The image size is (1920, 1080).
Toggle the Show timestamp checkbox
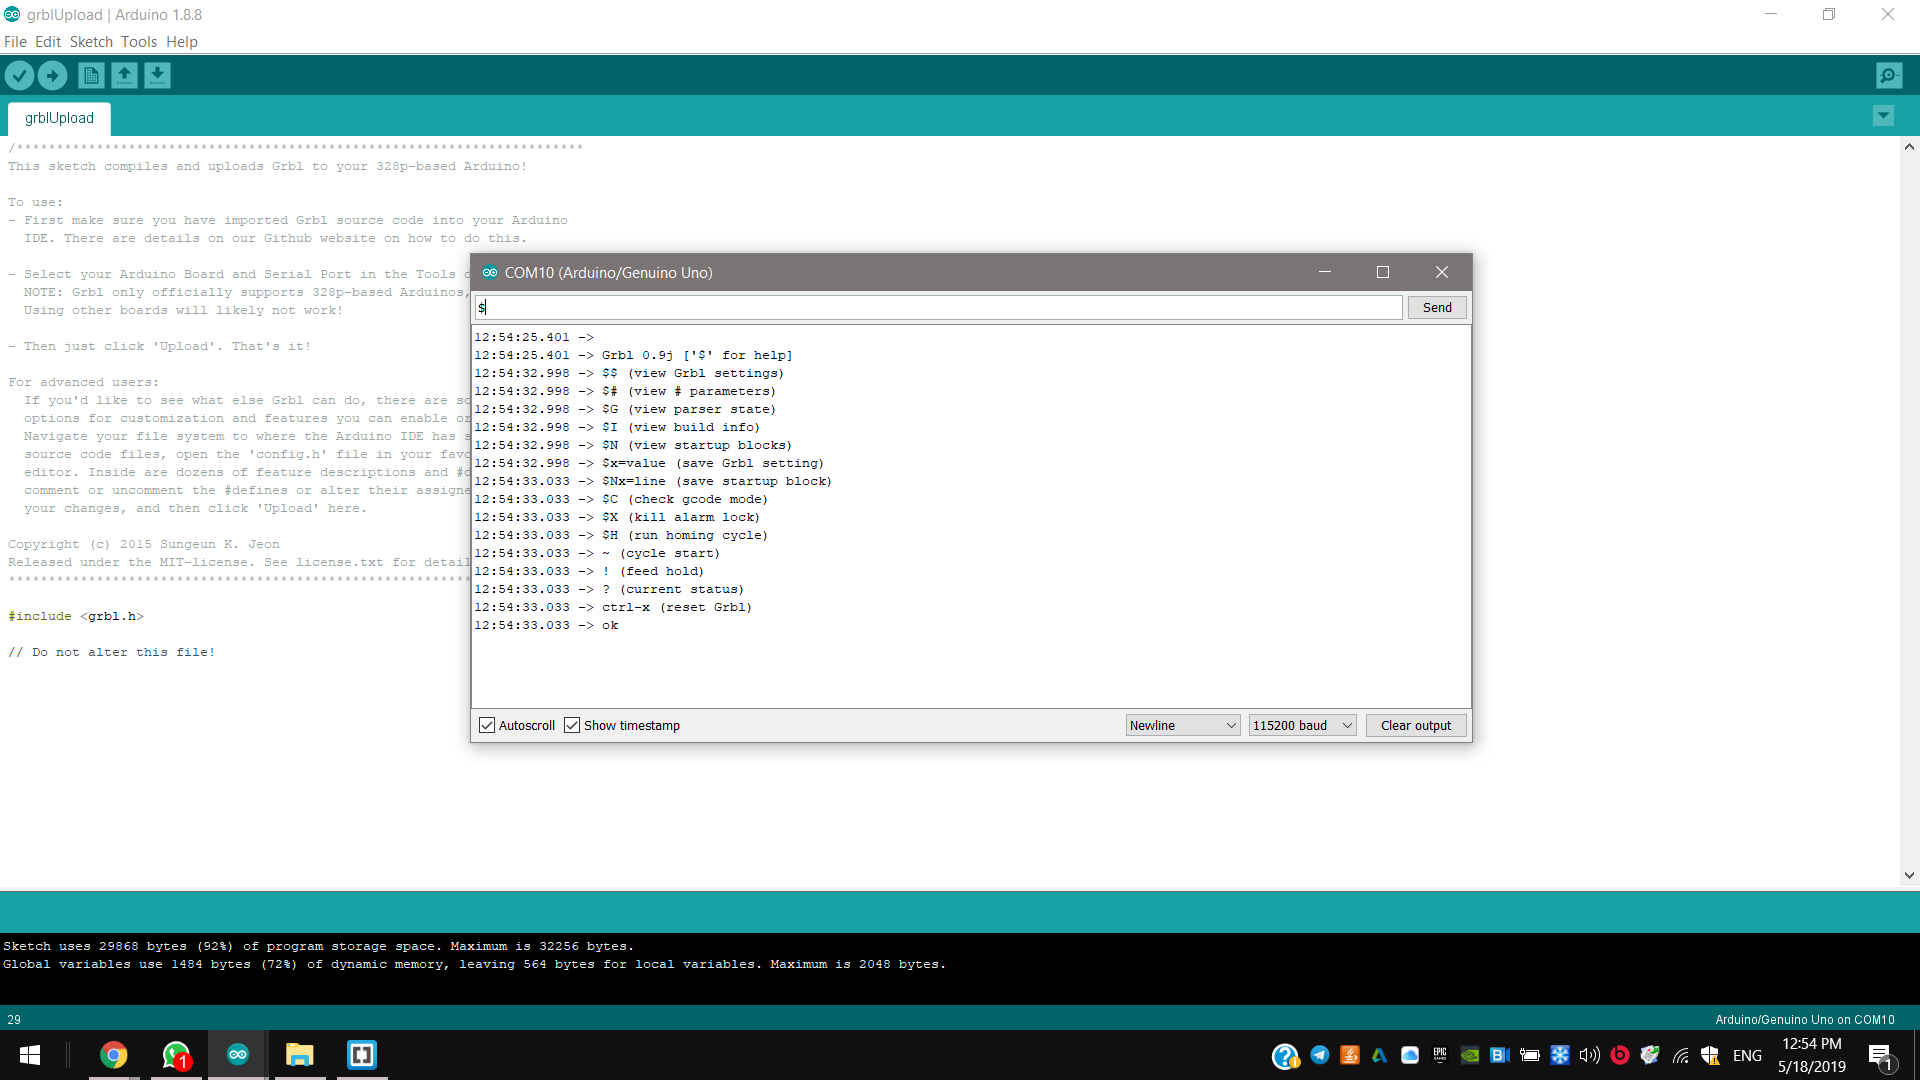tap(572, 725)
